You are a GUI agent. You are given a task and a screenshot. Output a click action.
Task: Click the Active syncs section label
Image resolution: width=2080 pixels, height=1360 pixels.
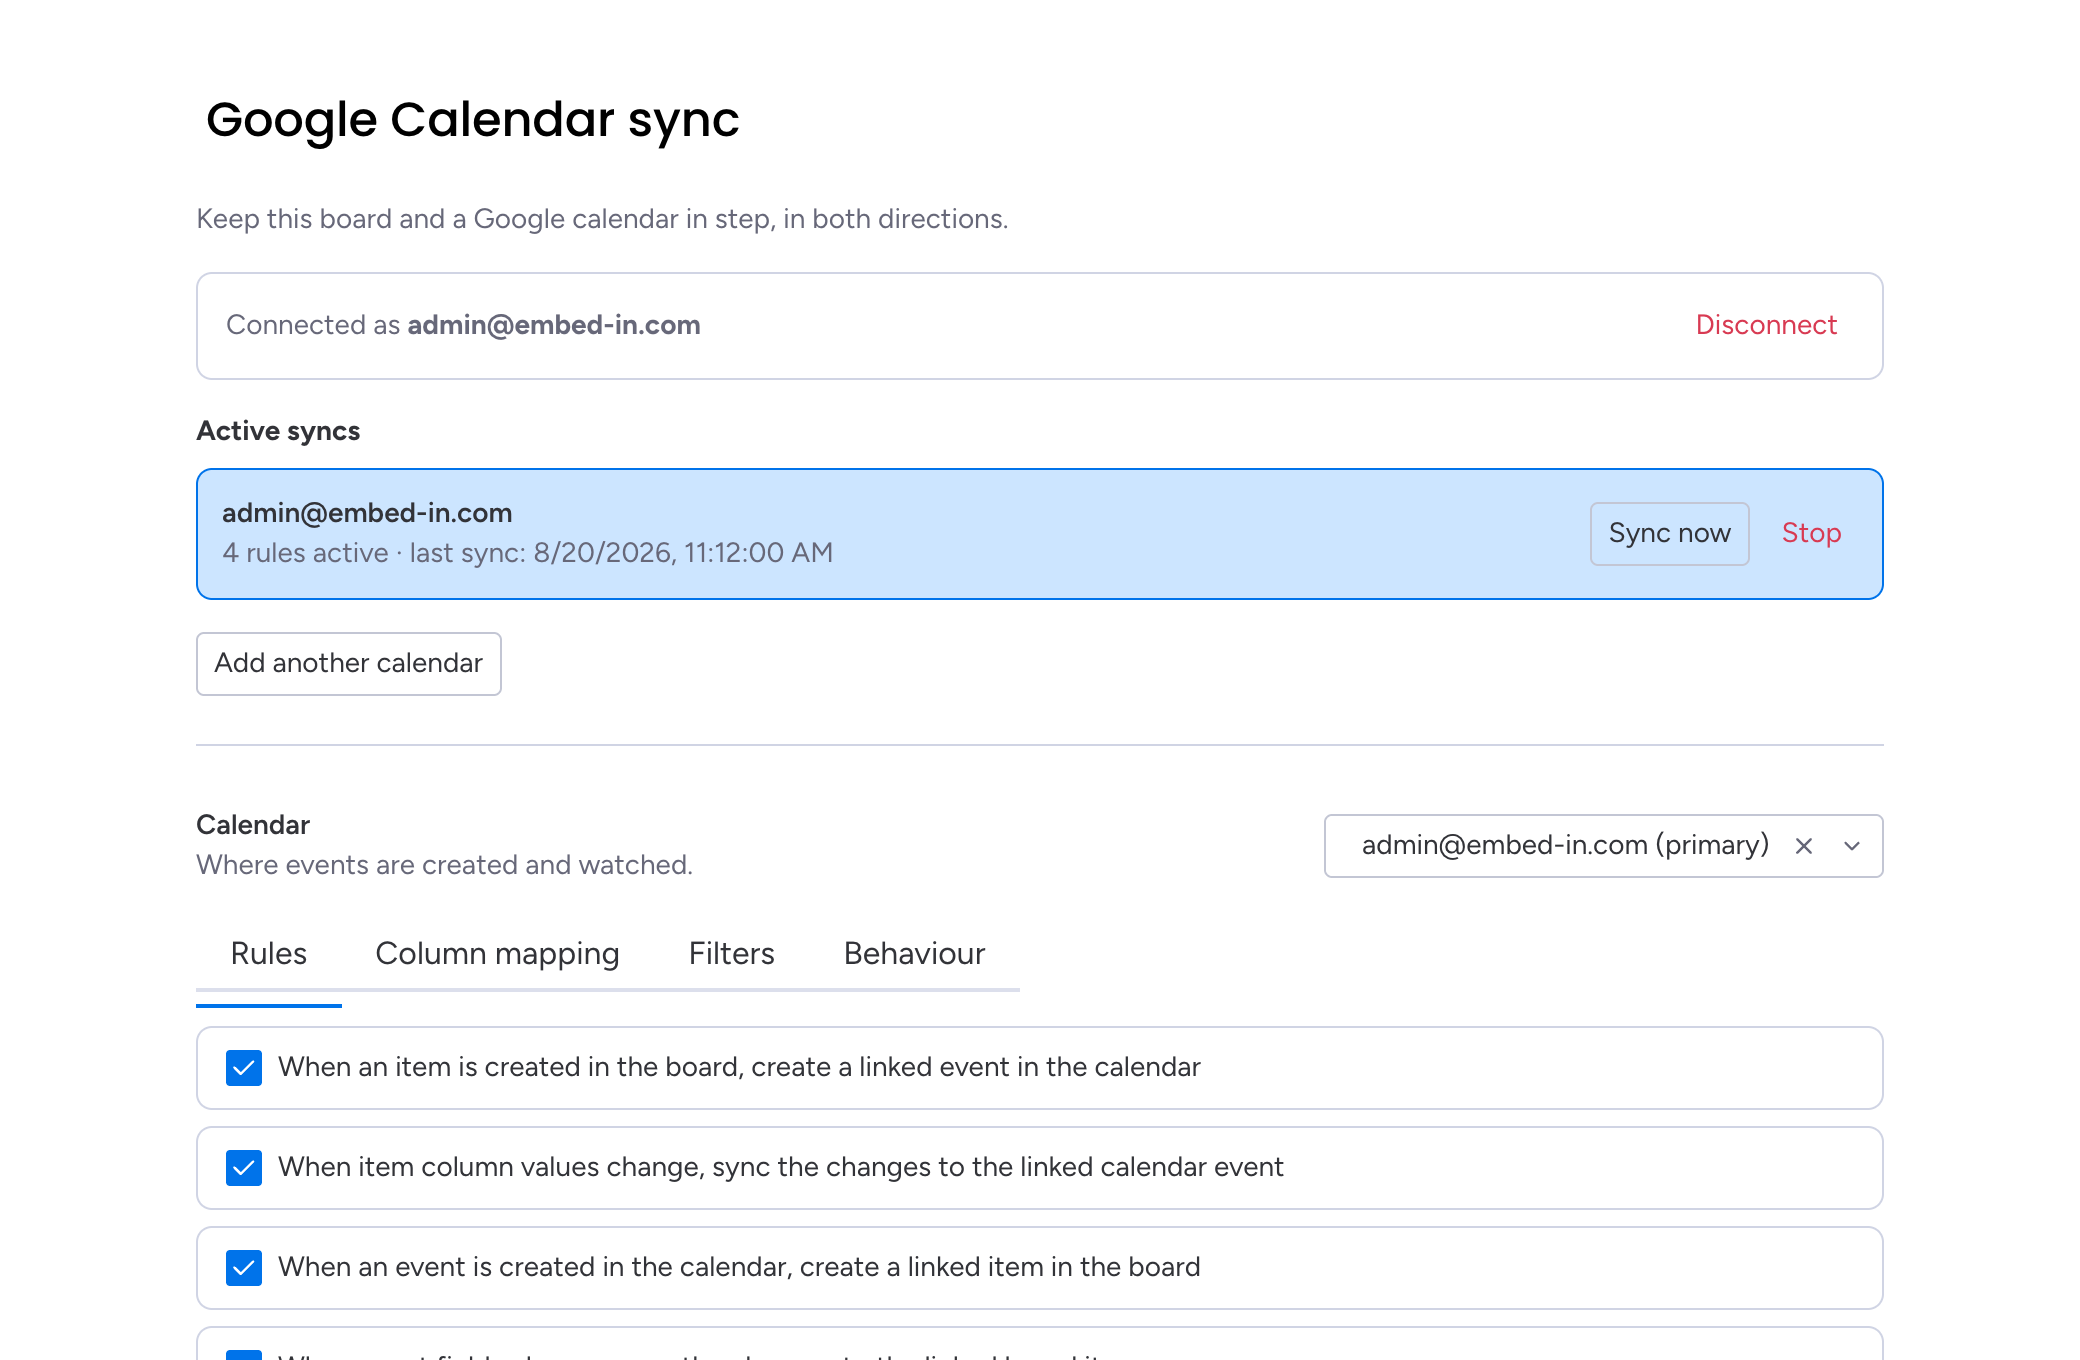click(x=278, y=431)
